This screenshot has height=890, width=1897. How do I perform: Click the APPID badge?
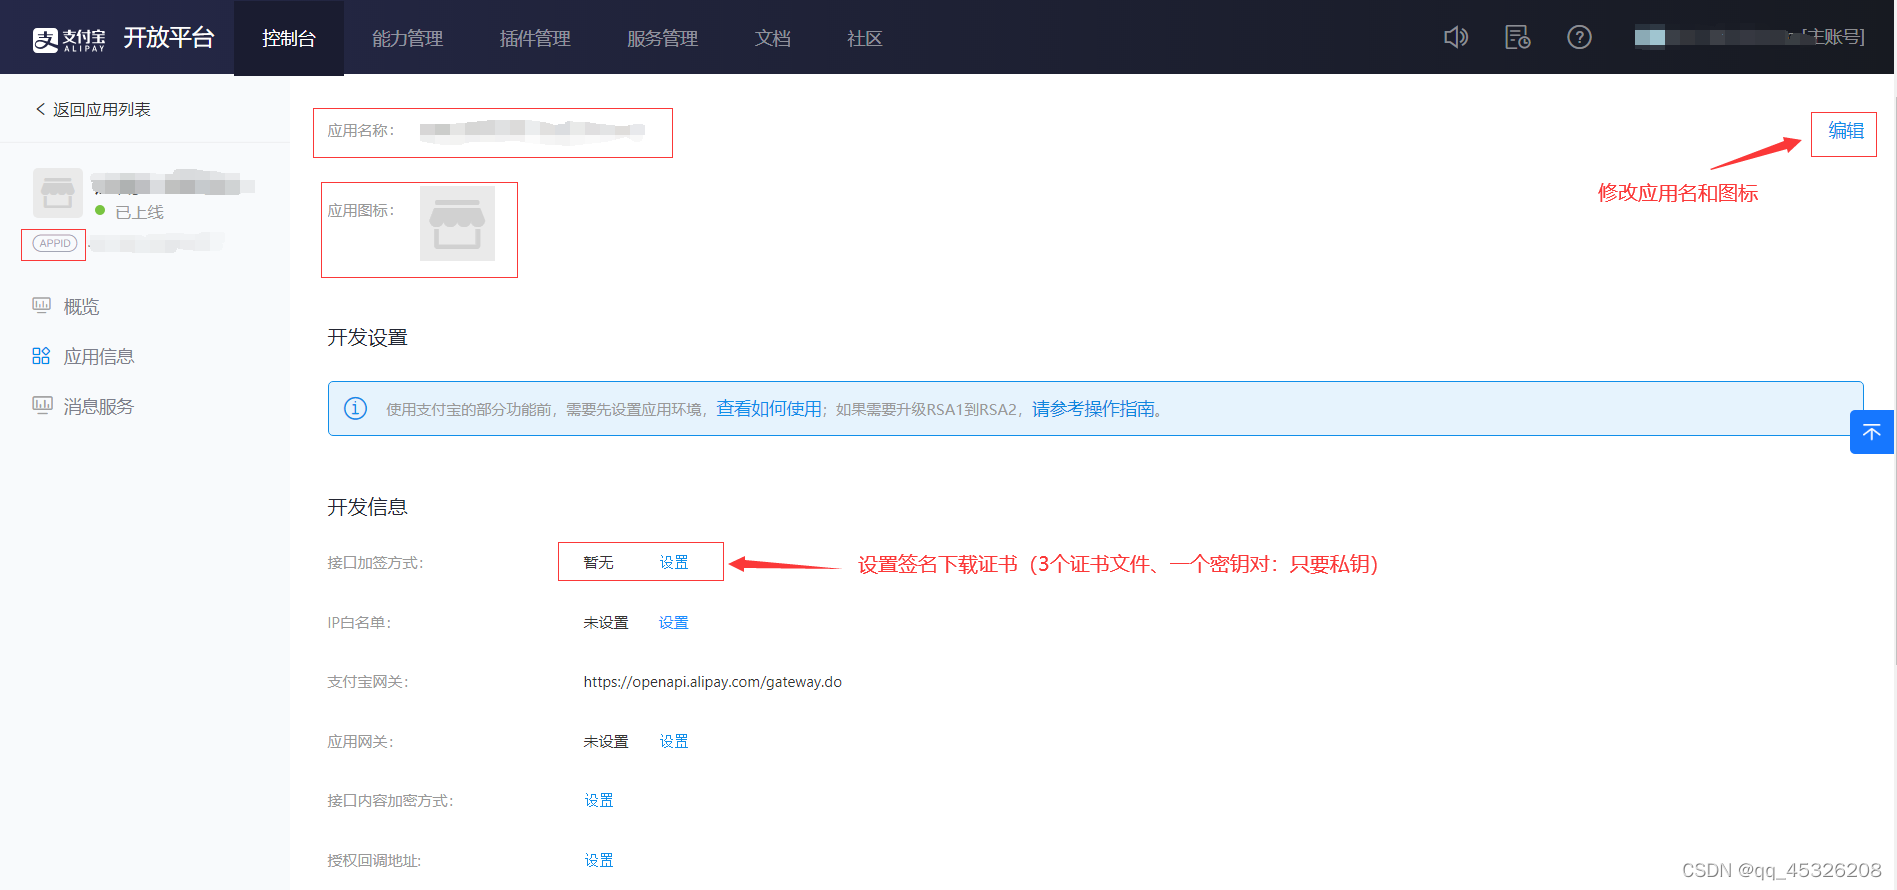[x=55, y=243]
